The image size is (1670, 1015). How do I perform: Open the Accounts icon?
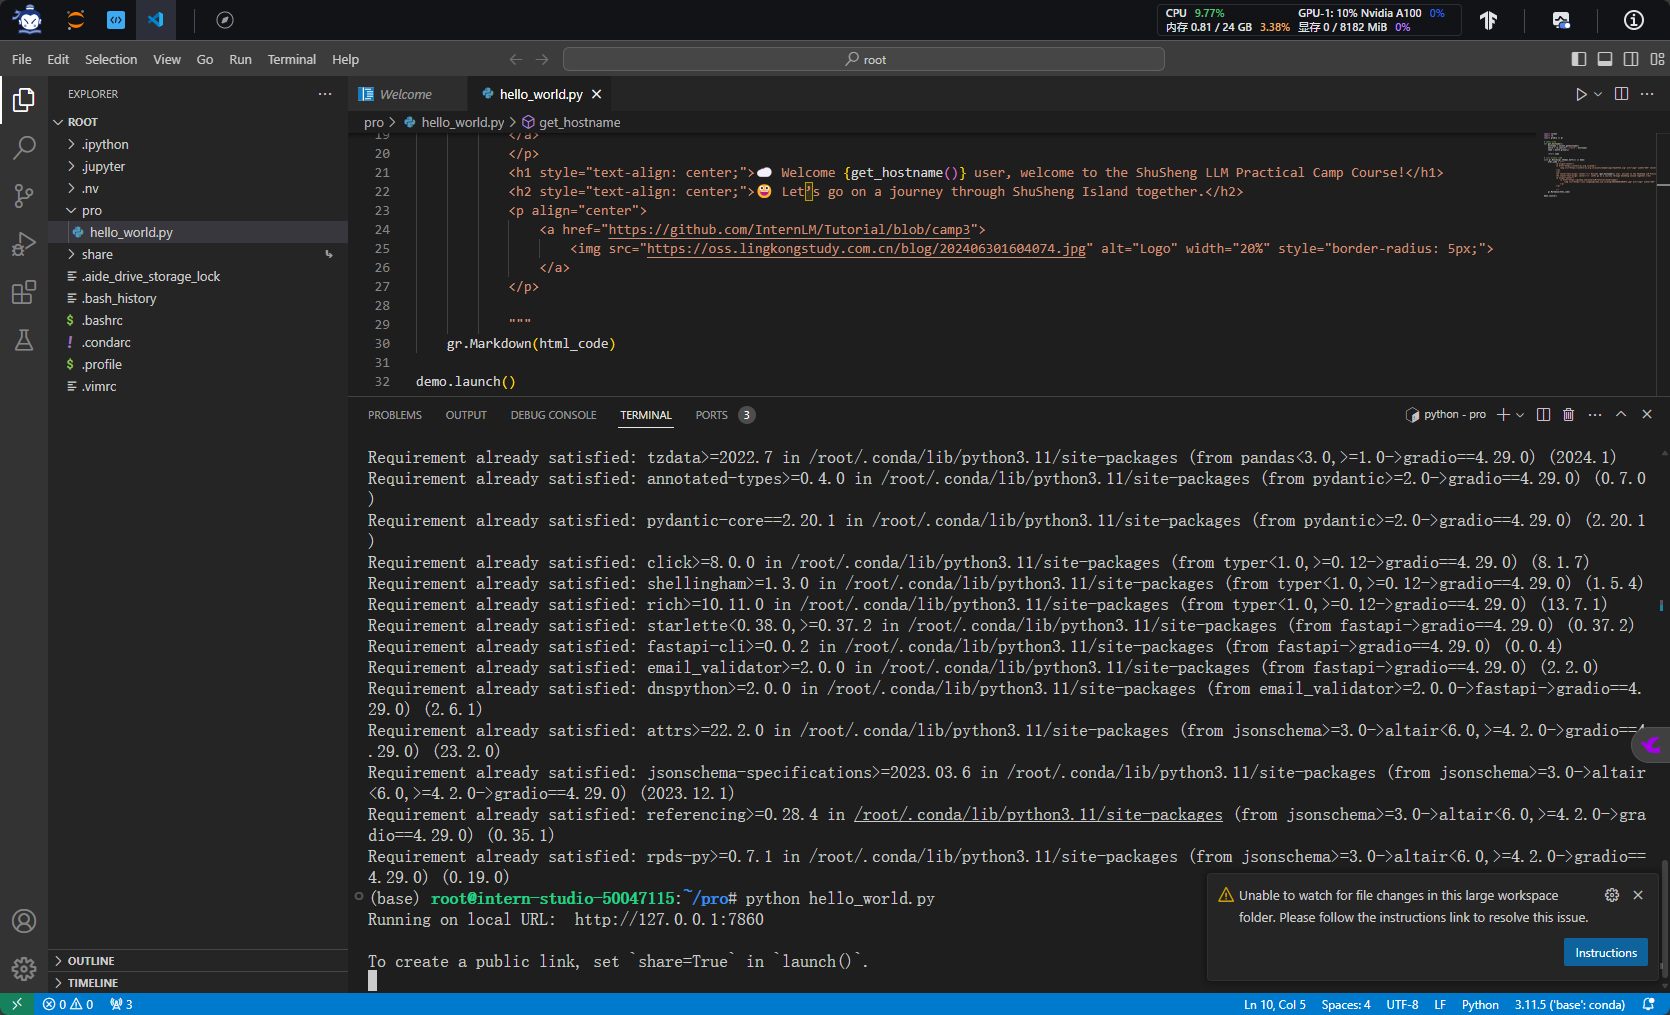[24, 921]
